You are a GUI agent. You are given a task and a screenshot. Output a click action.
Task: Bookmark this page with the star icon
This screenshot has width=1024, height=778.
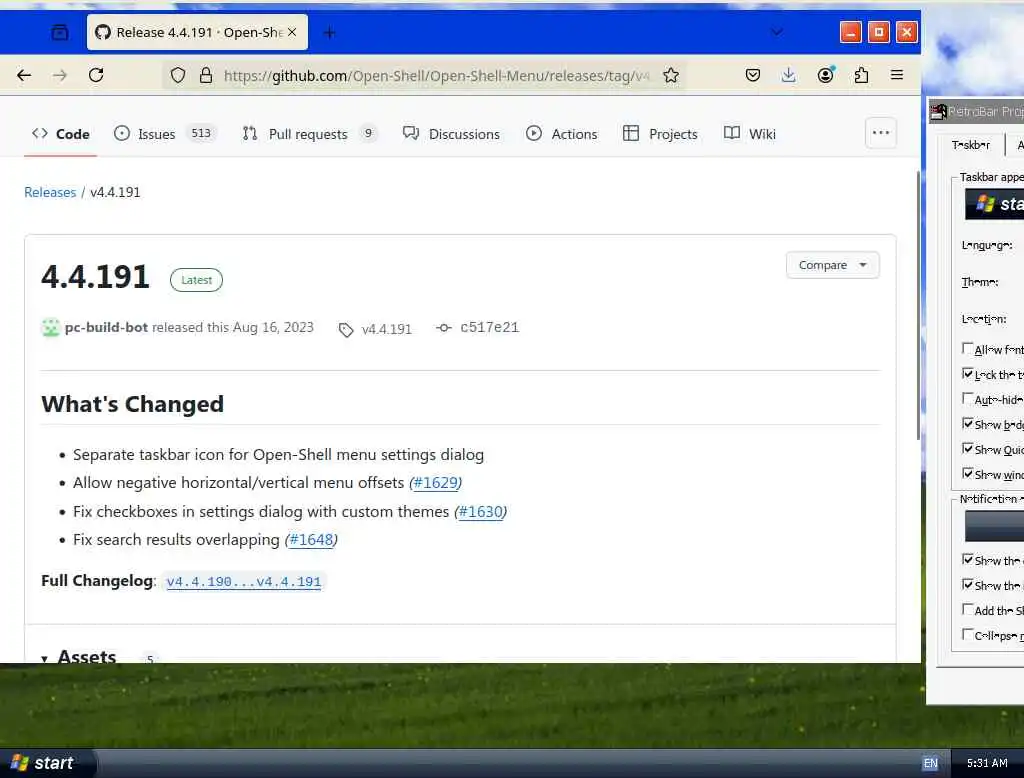point(671,75)
